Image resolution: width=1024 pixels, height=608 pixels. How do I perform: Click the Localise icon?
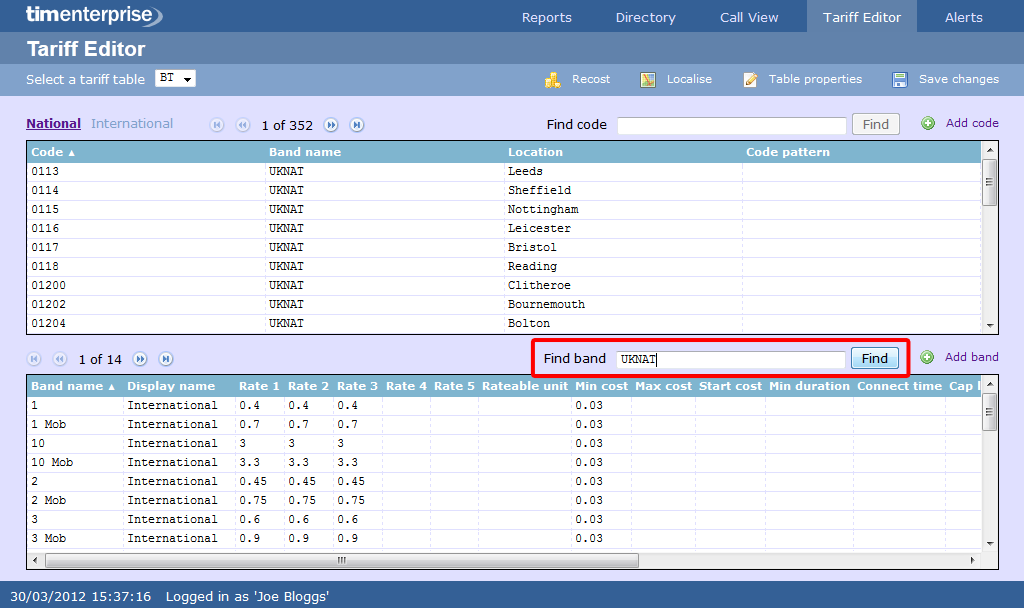(648, 80)
